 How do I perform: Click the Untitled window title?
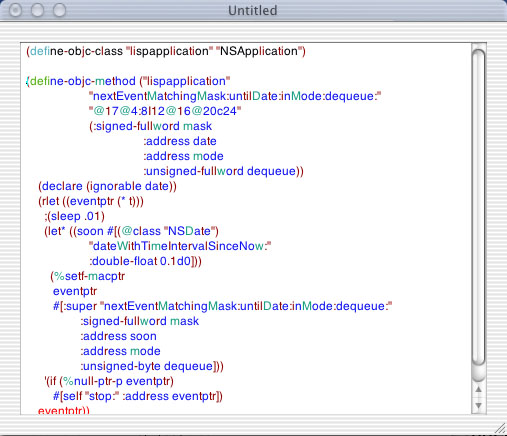[252, 10]
